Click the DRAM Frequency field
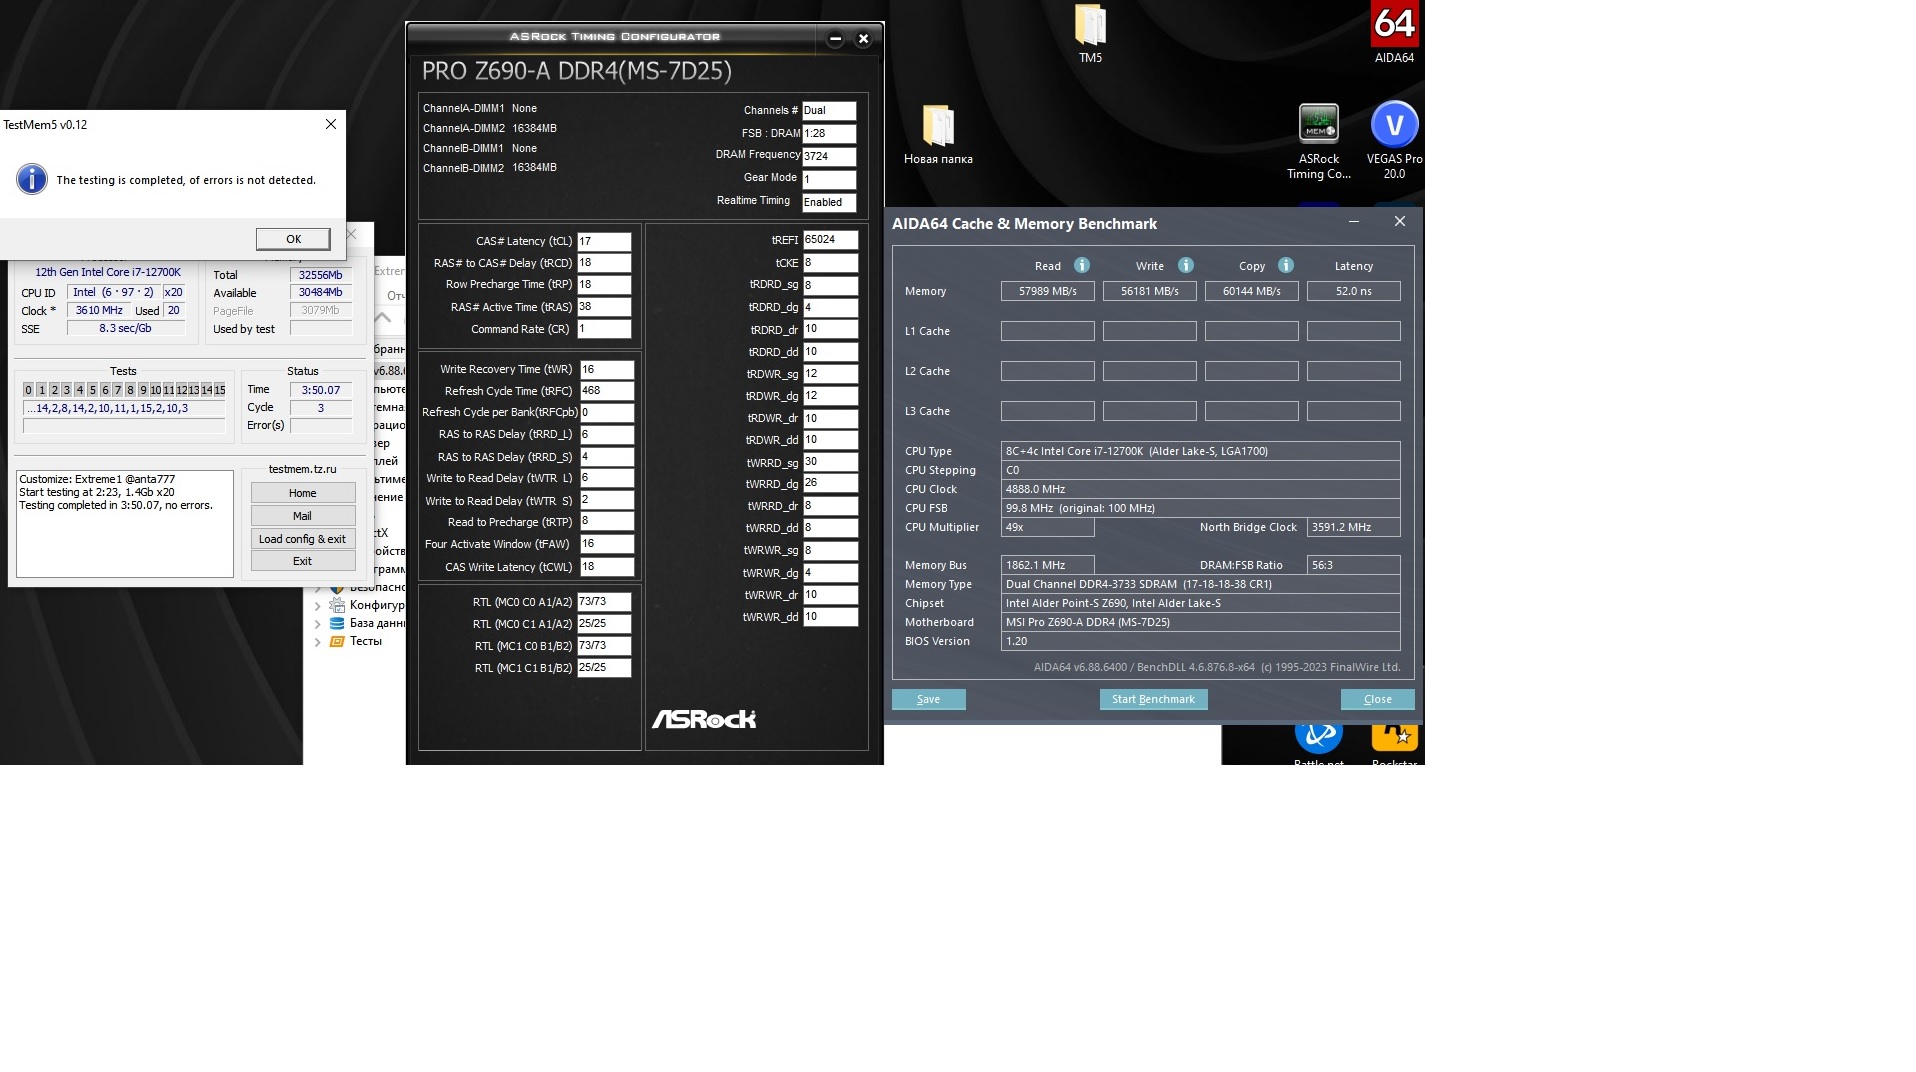1916x1072 pixels. tap(829, 156)
